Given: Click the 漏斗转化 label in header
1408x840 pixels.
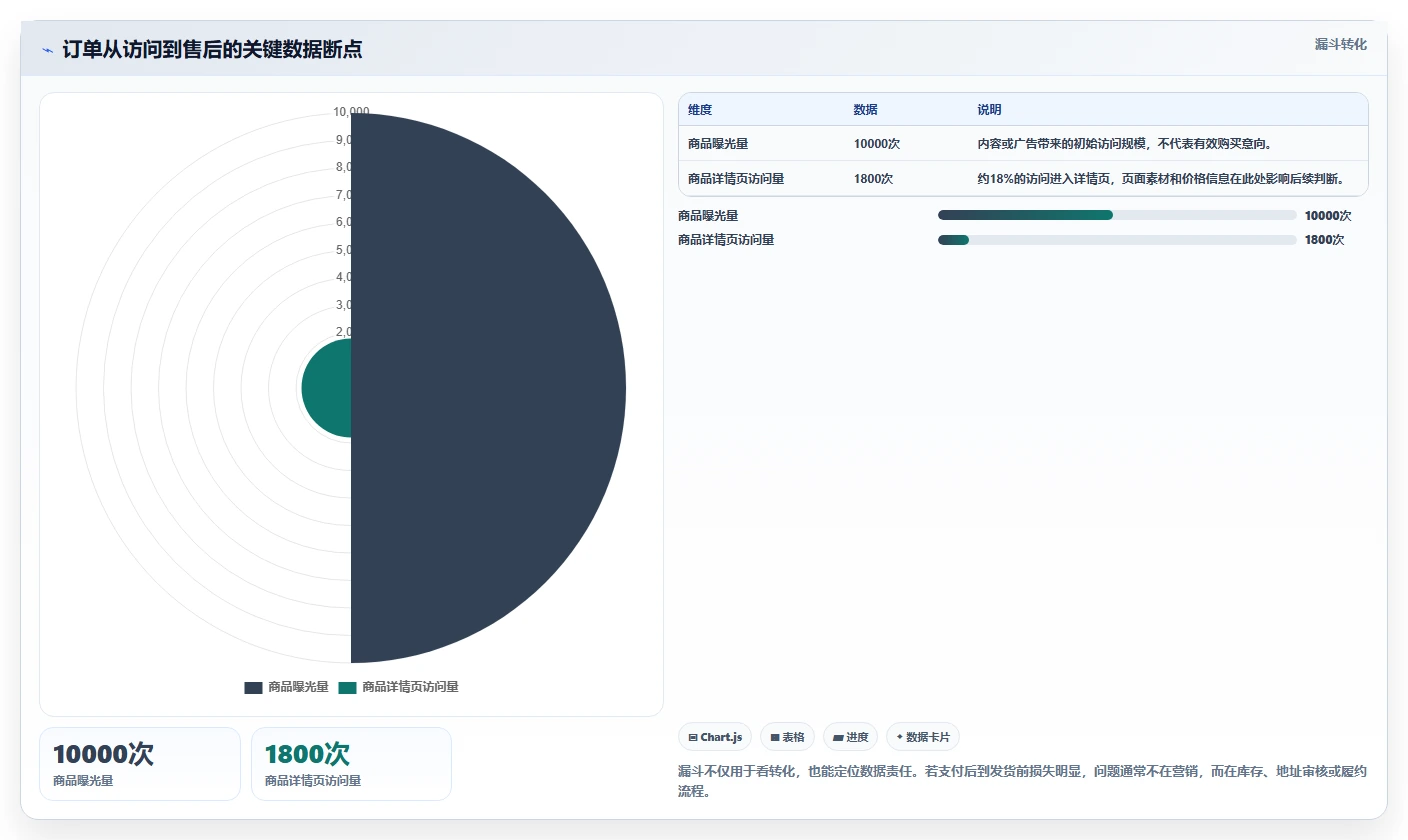Looking at the screenshot, I should 1340,45.
